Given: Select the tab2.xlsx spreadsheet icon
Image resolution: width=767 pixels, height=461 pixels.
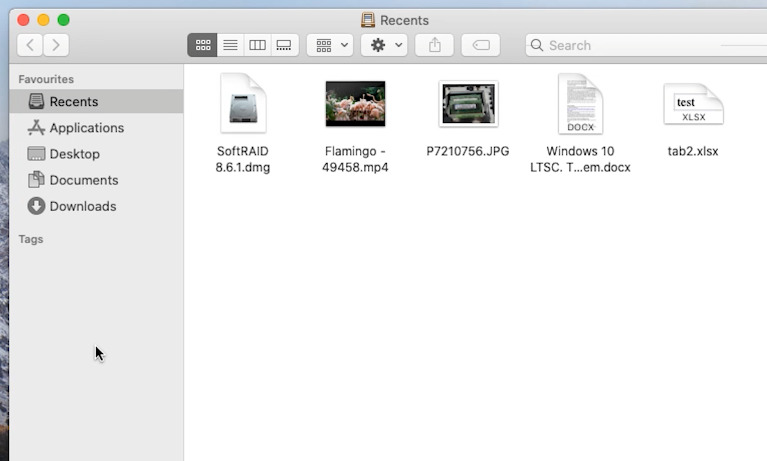Looking at the screenshot, I should tap(693, 104).
